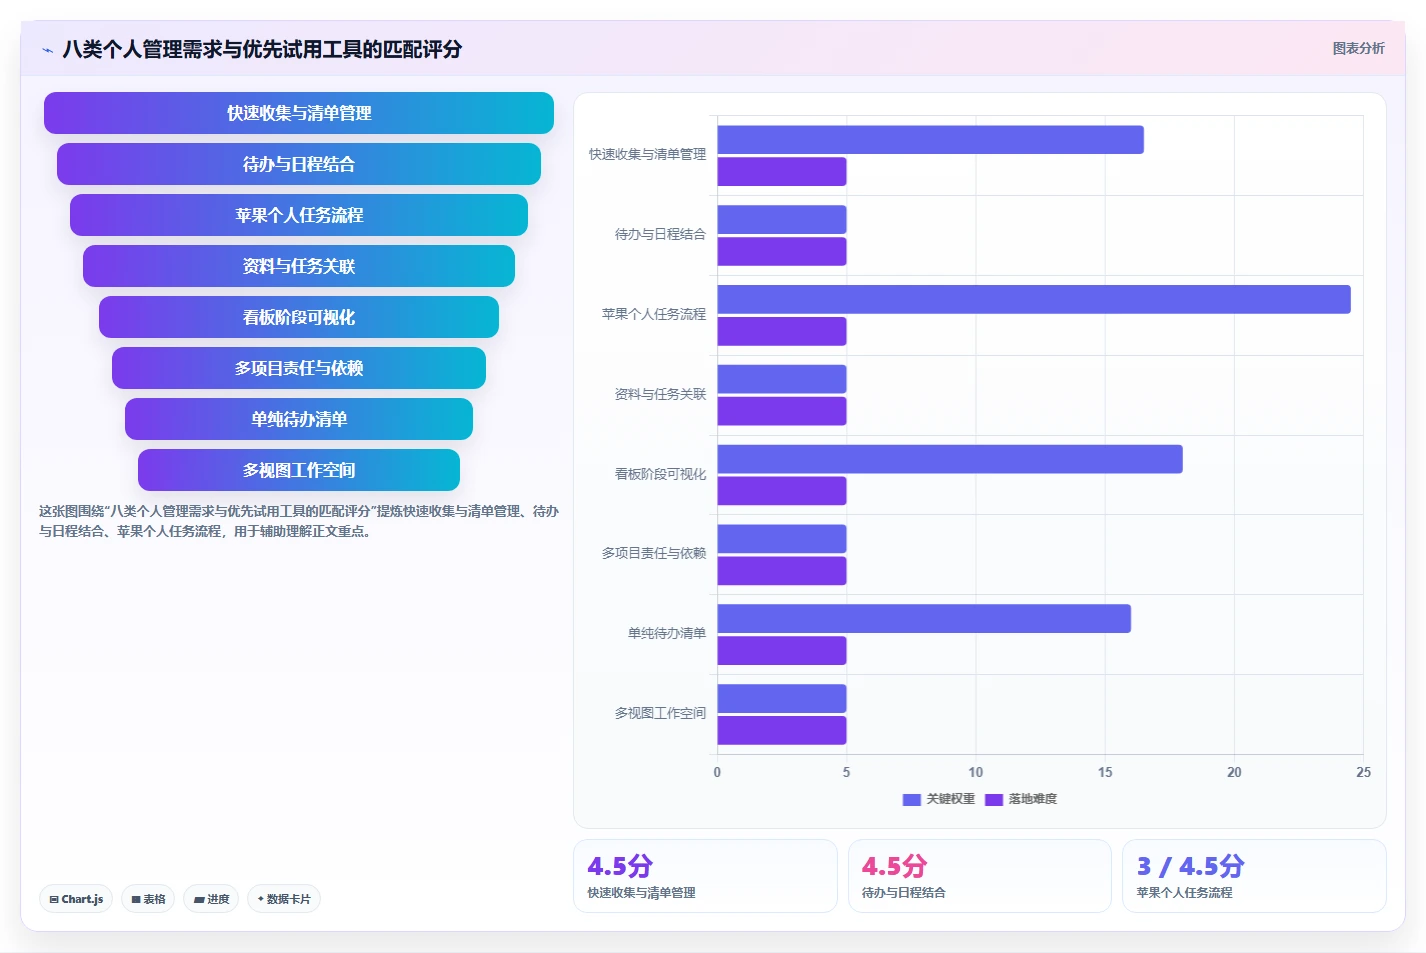This screenshot has width=1426, height=953.
Task: Toggle the 关键权重 legend swatch
Action: coord(911,799)
